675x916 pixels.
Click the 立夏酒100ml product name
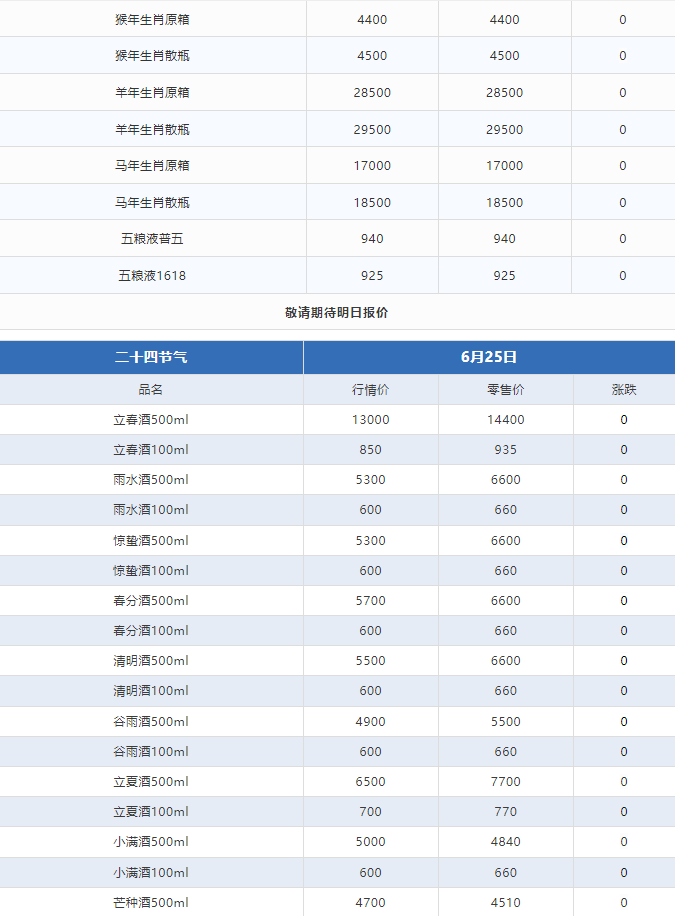[151, 811]
